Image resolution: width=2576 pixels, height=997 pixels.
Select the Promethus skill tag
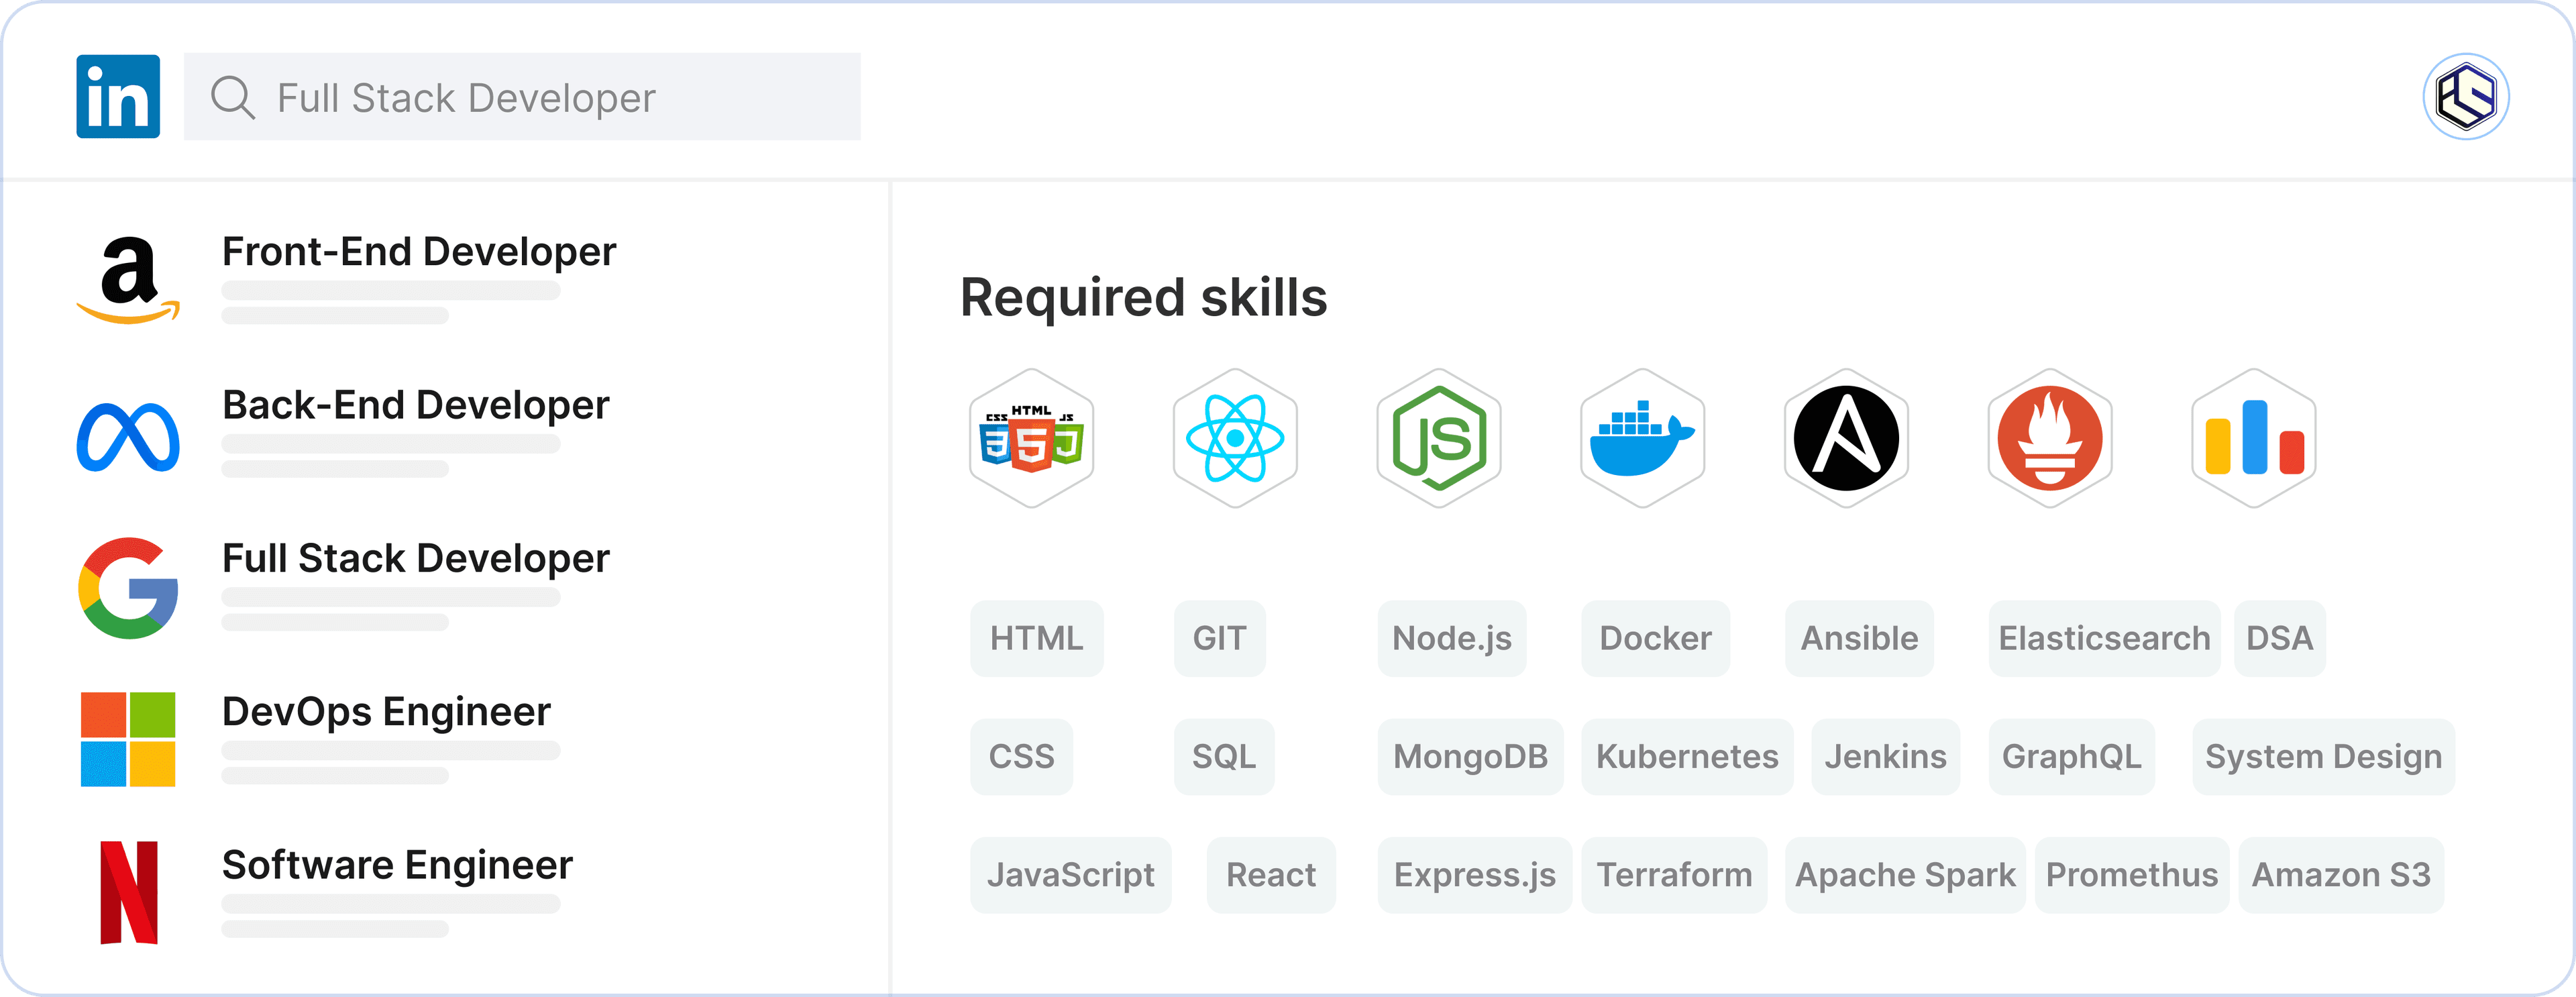point(2132,875)
